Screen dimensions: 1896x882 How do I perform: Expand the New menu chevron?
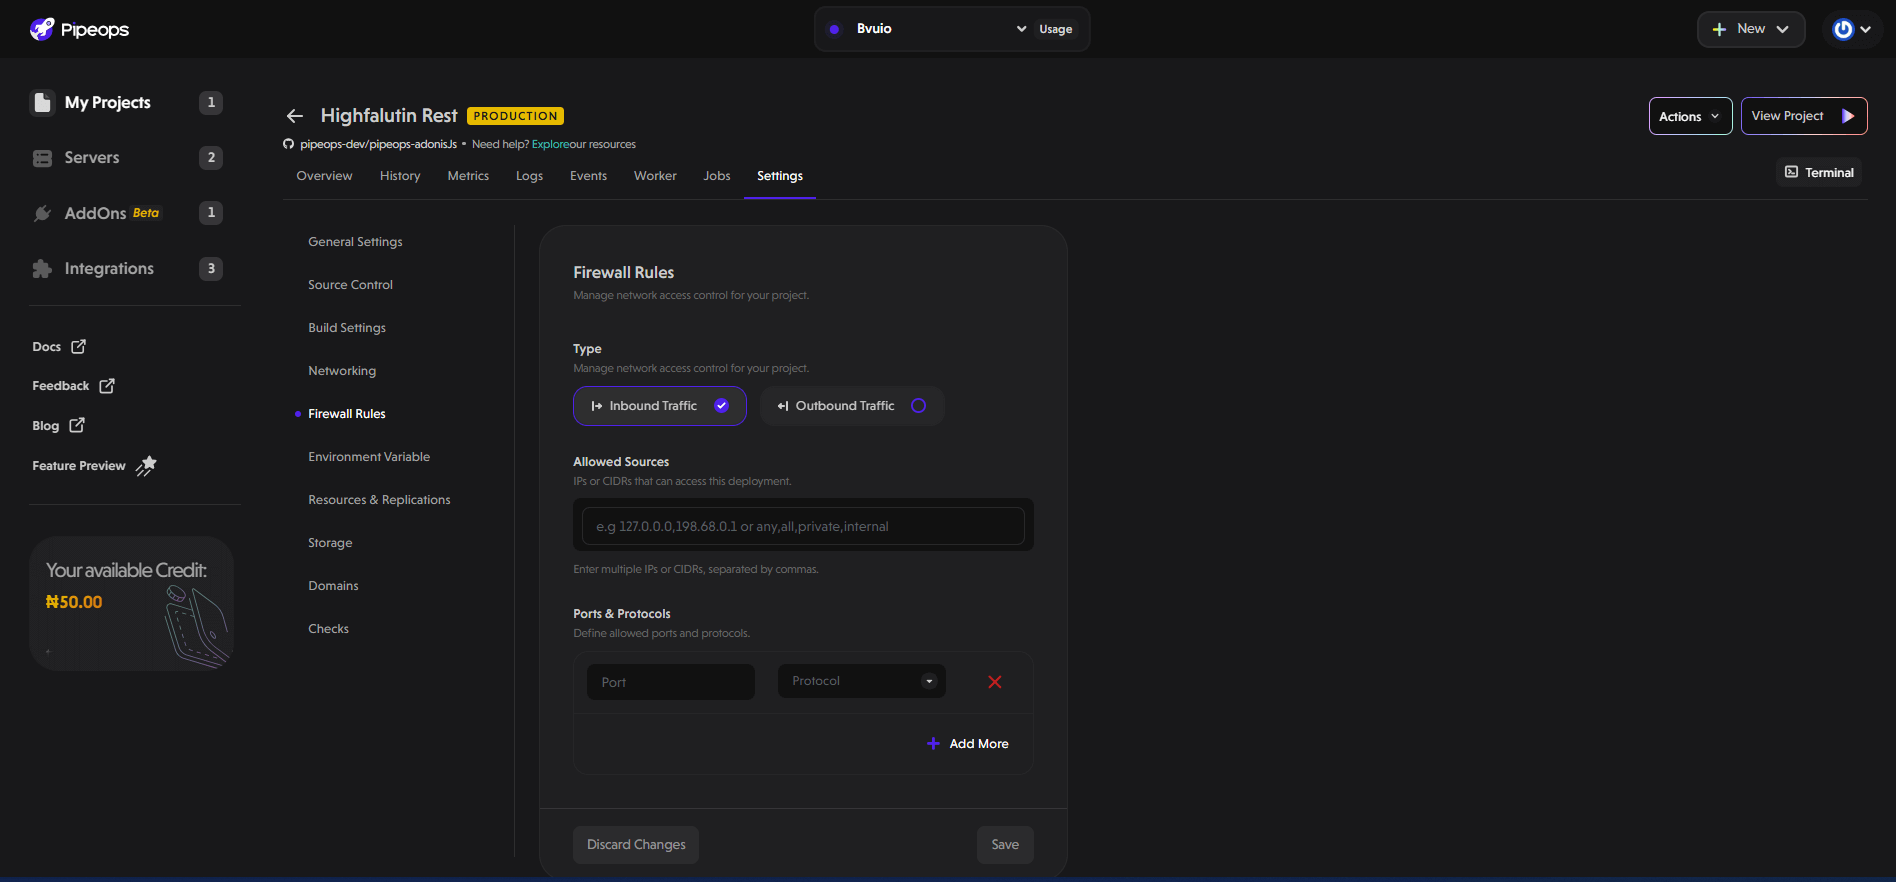coord(1782,29)
